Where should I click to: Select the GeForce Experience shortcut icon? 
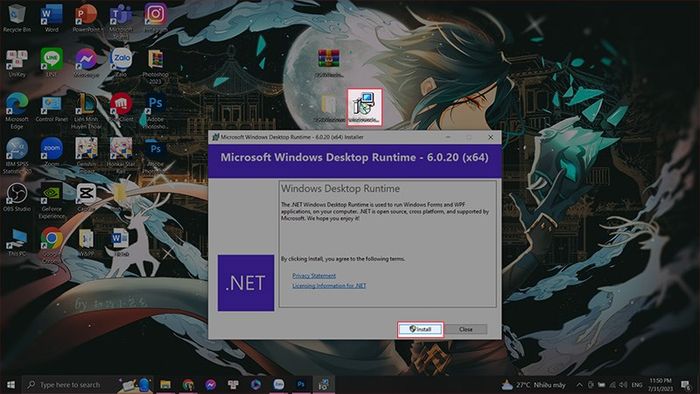point(51,200)
